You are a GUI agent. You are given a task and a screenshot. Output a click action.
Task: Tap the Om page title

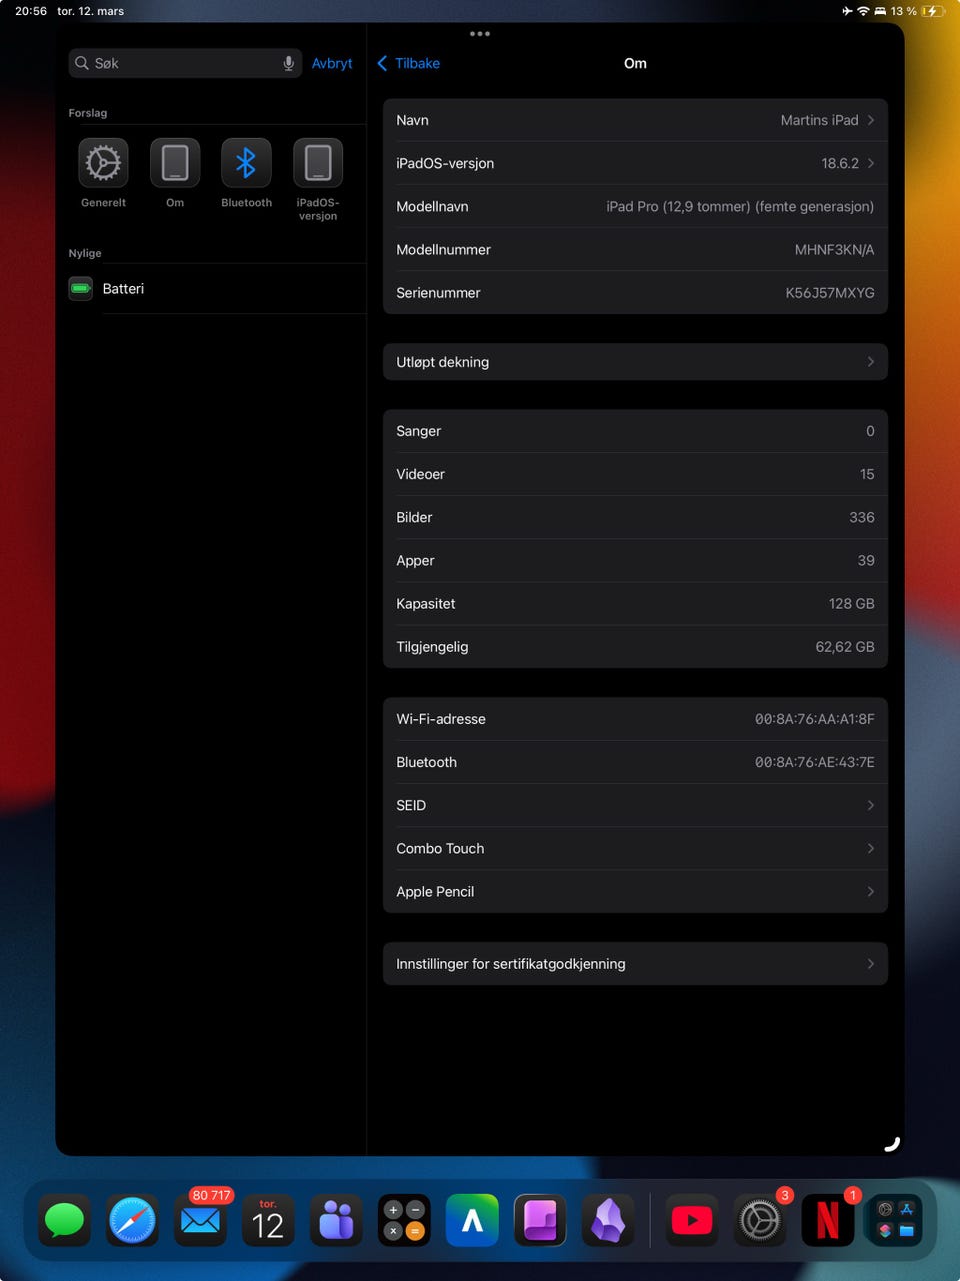click(635, 63)
